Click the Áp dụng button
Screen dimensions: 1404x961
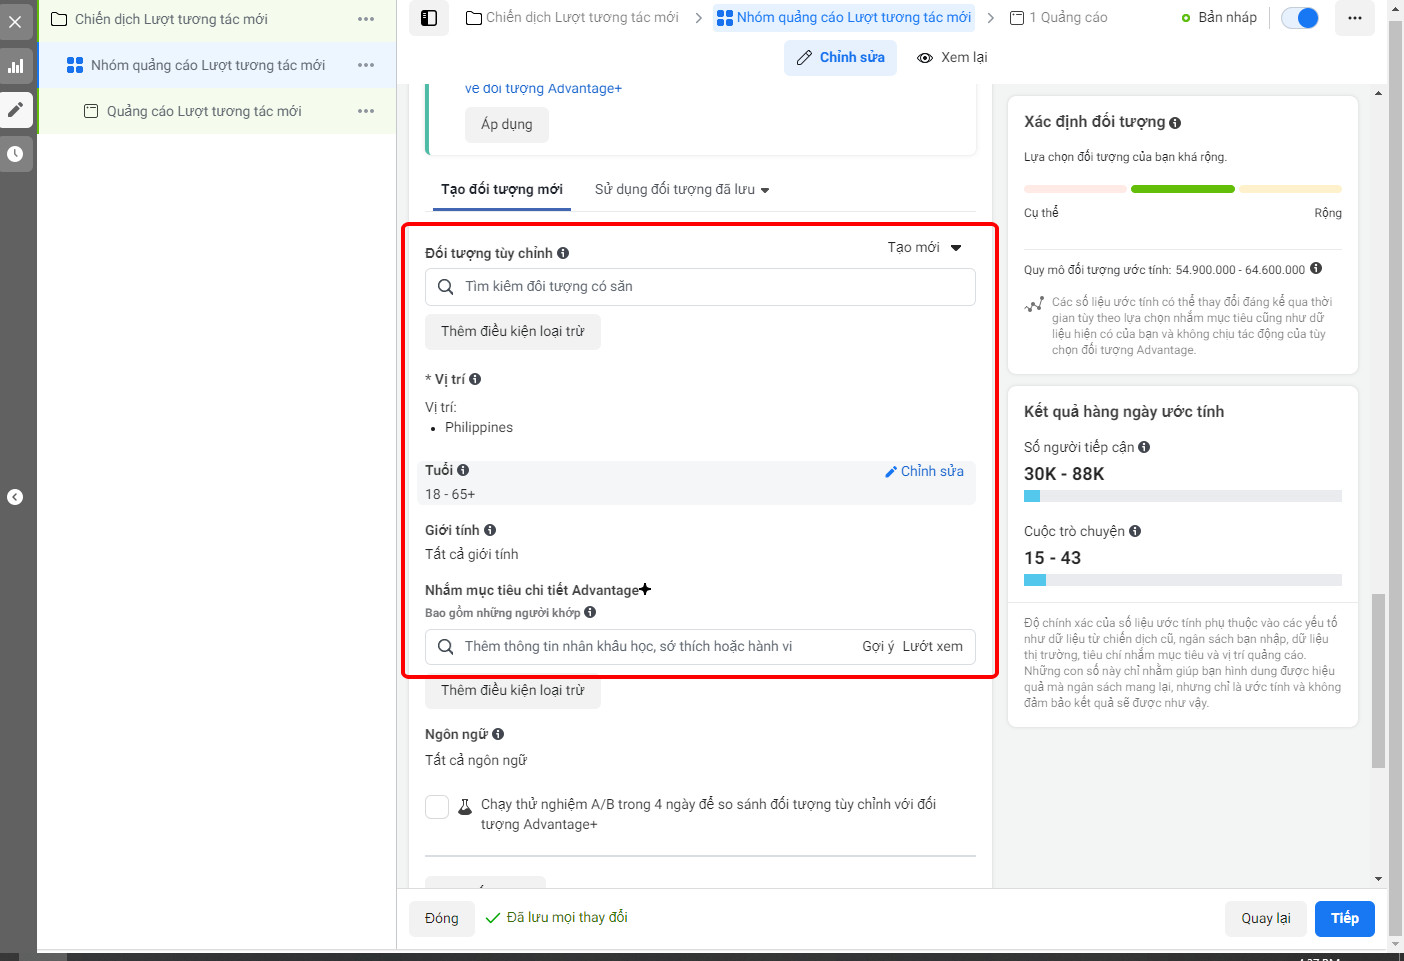(507, 124)
